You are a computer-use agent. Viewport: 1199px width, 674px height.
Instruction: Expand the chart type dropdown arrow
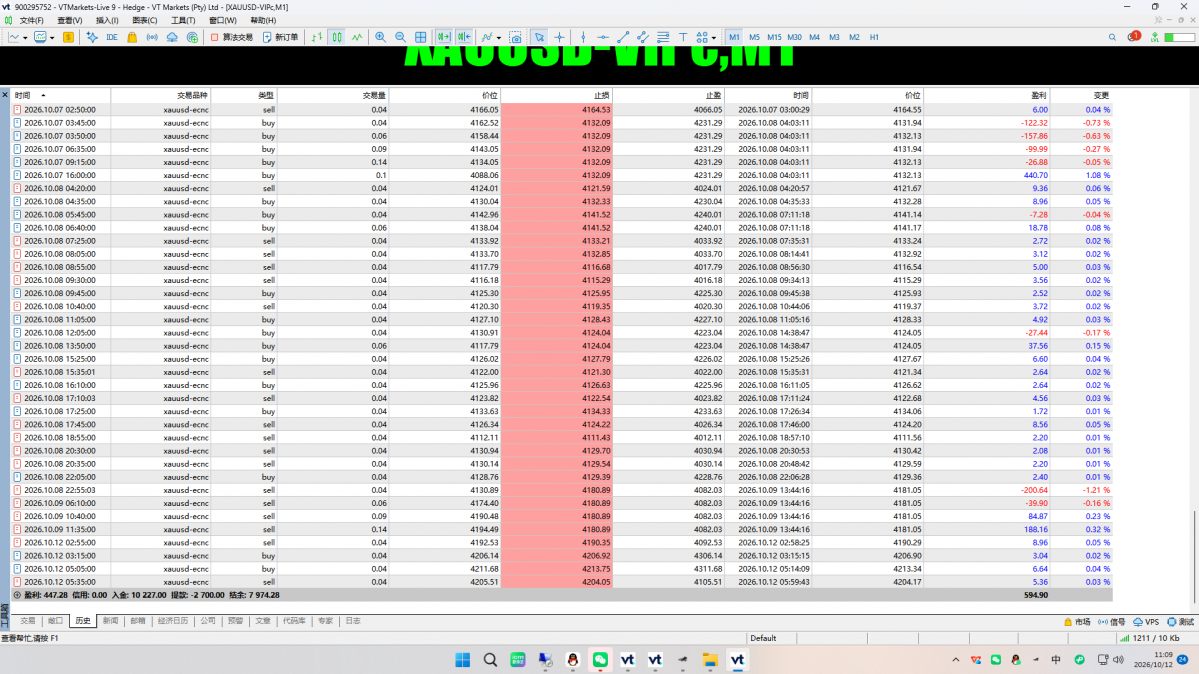point(25,37)
